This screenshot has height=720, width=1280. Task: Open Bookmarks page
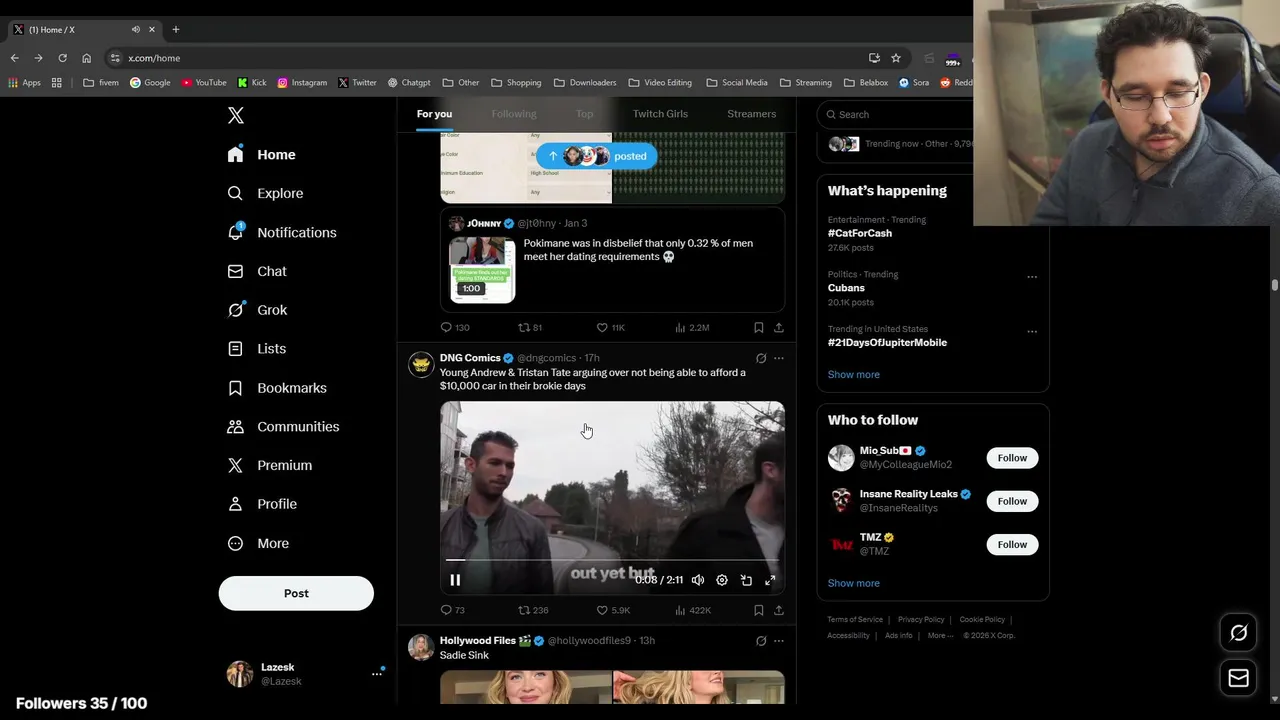coord(277,388)
